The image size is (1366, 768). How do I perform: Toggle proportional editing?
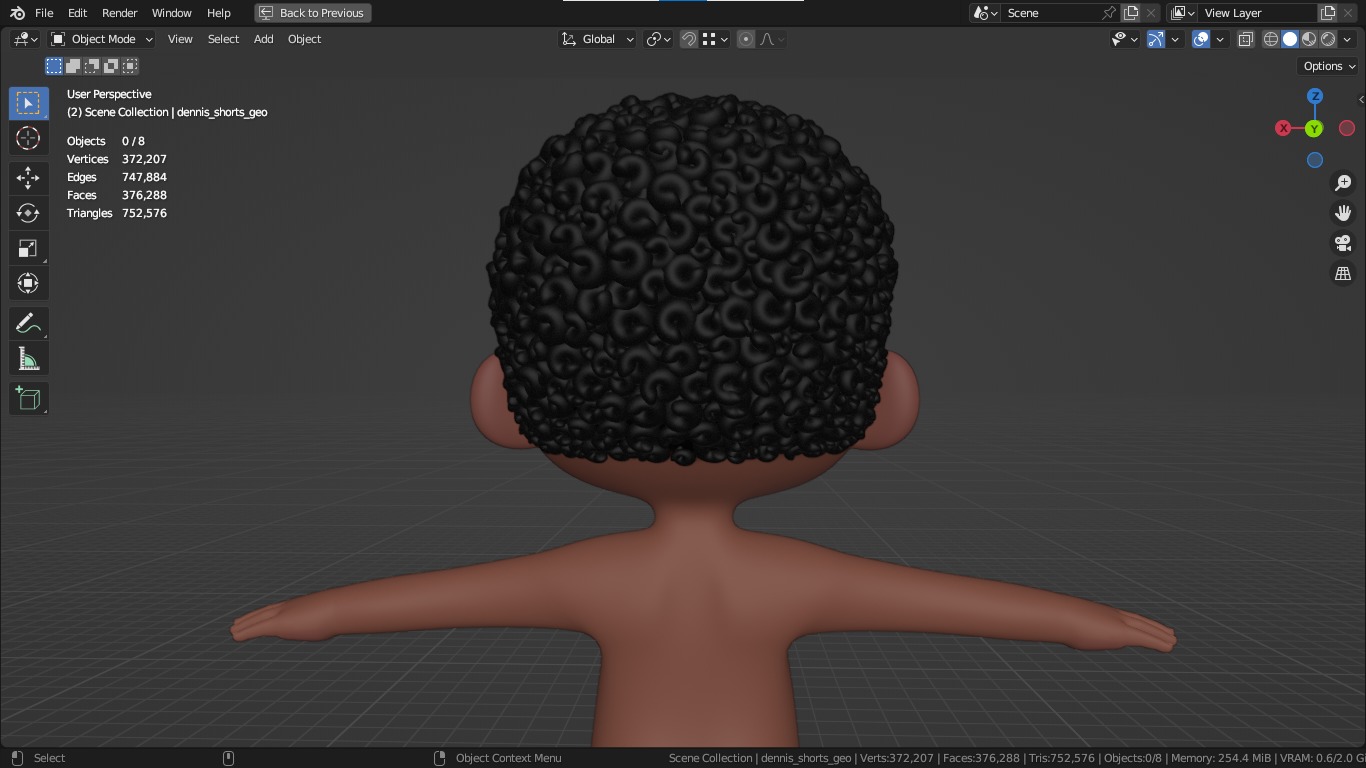tap(746, 39)
